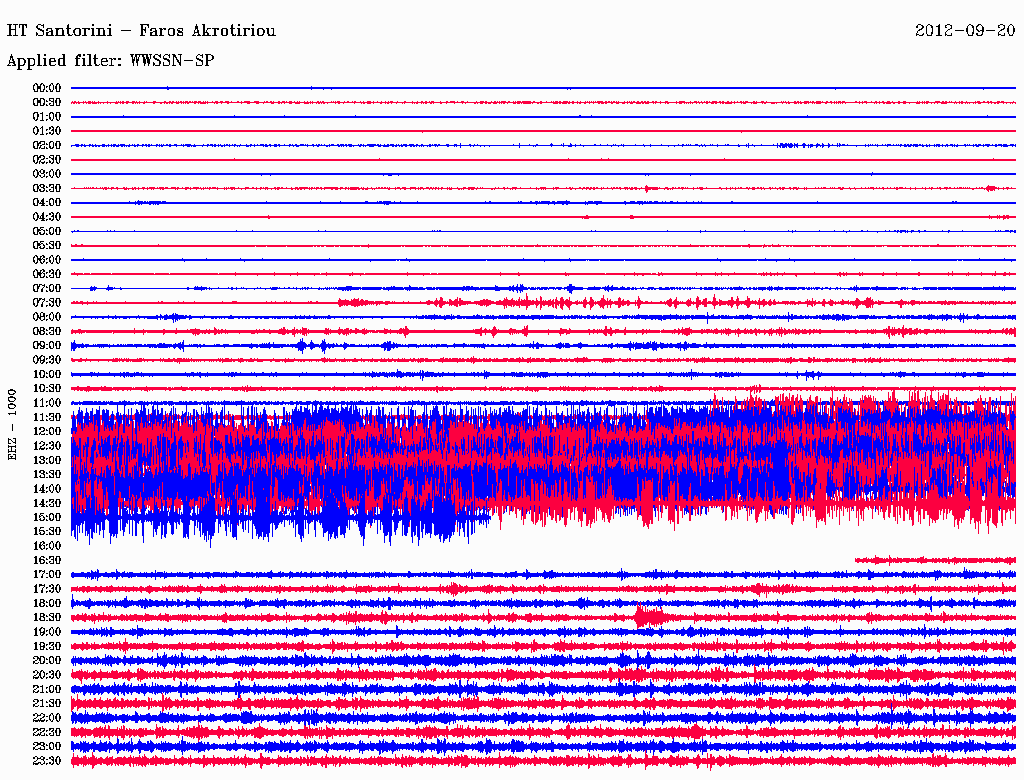The width and height of the screenshot is (1024, 780).
Task: Select the 14:30 time label
Action: (47, 504)
